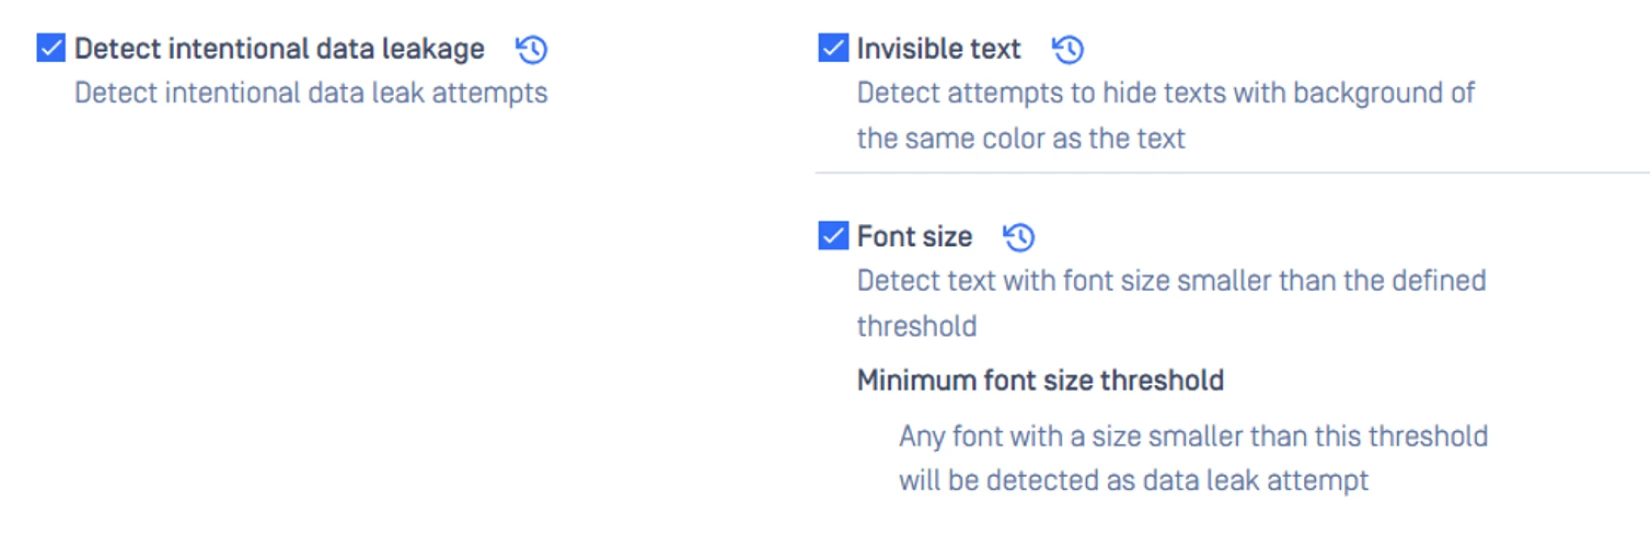Click the word "leakage" in the first option
The height and width of the screenshot is (543, 1650).
coord(433,49)
